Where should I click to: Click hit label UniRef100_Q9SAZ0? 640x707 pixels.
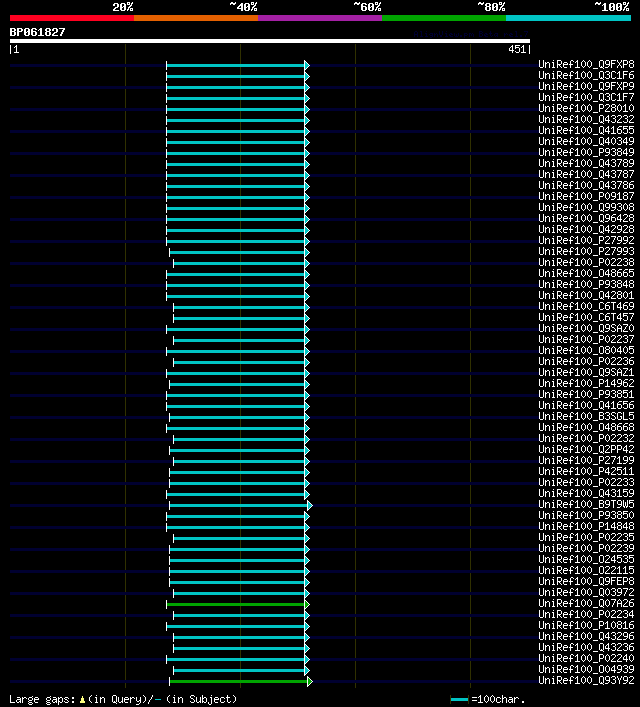click(x=586, y=328)
